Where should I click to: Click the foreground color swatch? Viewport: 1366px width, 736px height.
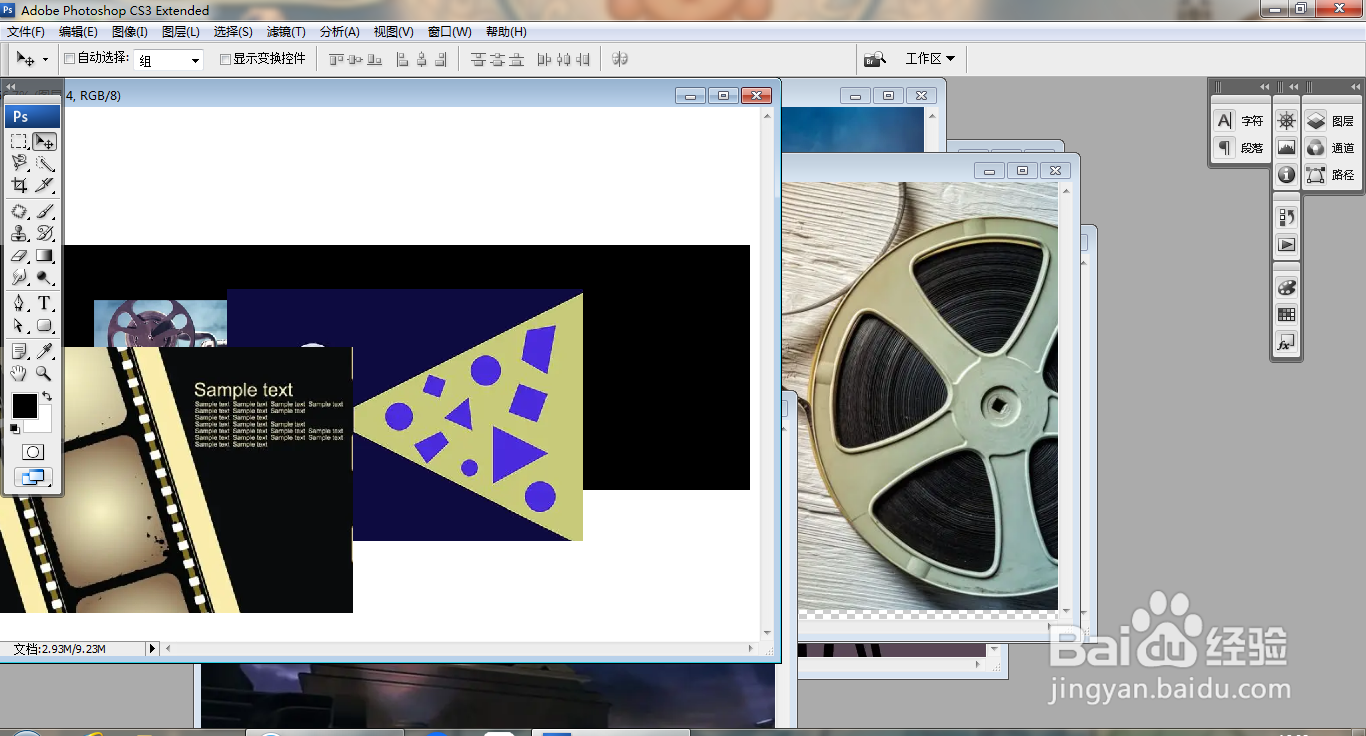[x=24, y=406]
